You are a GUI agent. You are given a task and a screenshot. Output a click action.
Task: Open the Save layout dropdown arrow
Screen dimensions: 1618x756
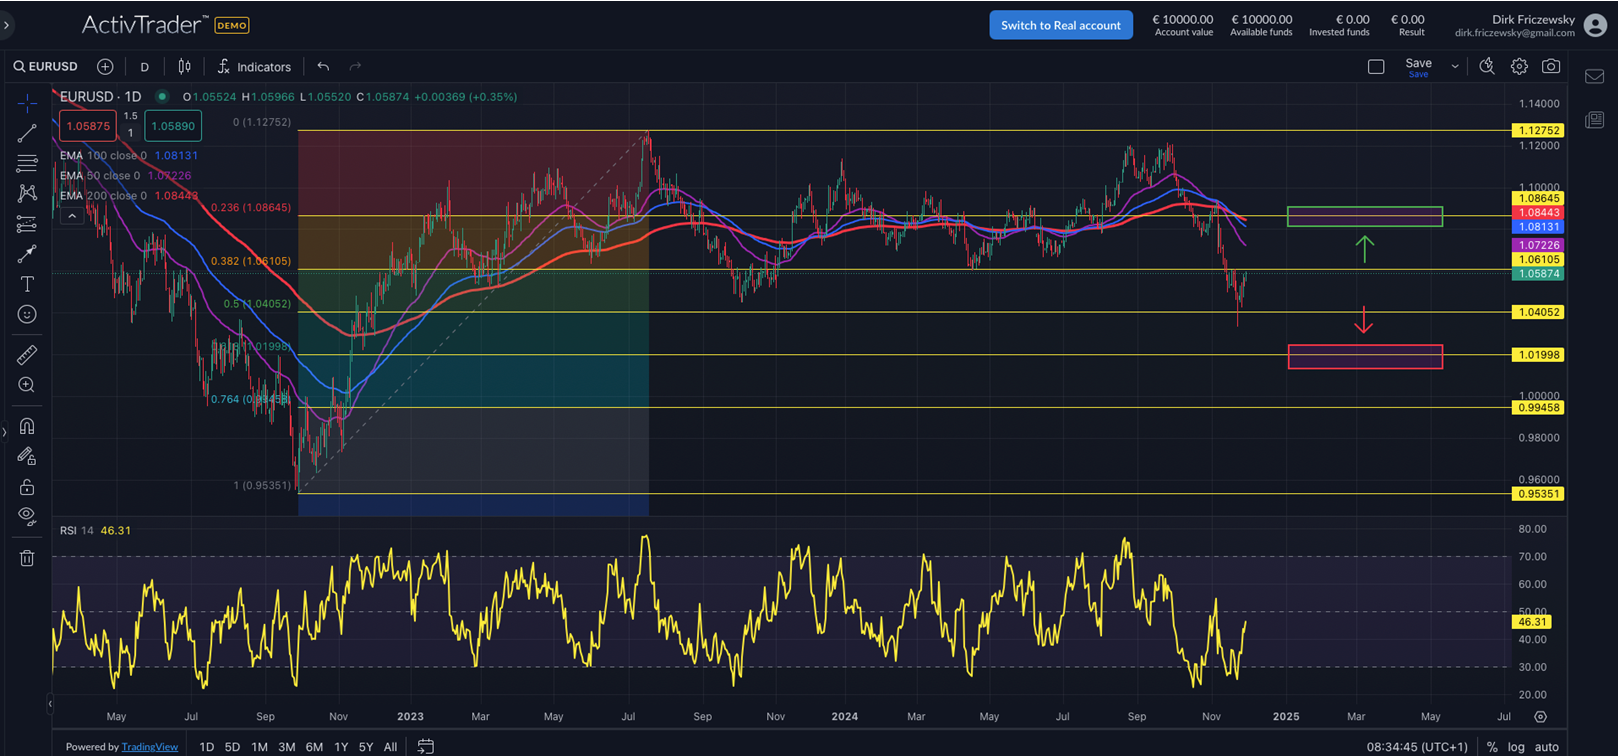(1454, 66)
